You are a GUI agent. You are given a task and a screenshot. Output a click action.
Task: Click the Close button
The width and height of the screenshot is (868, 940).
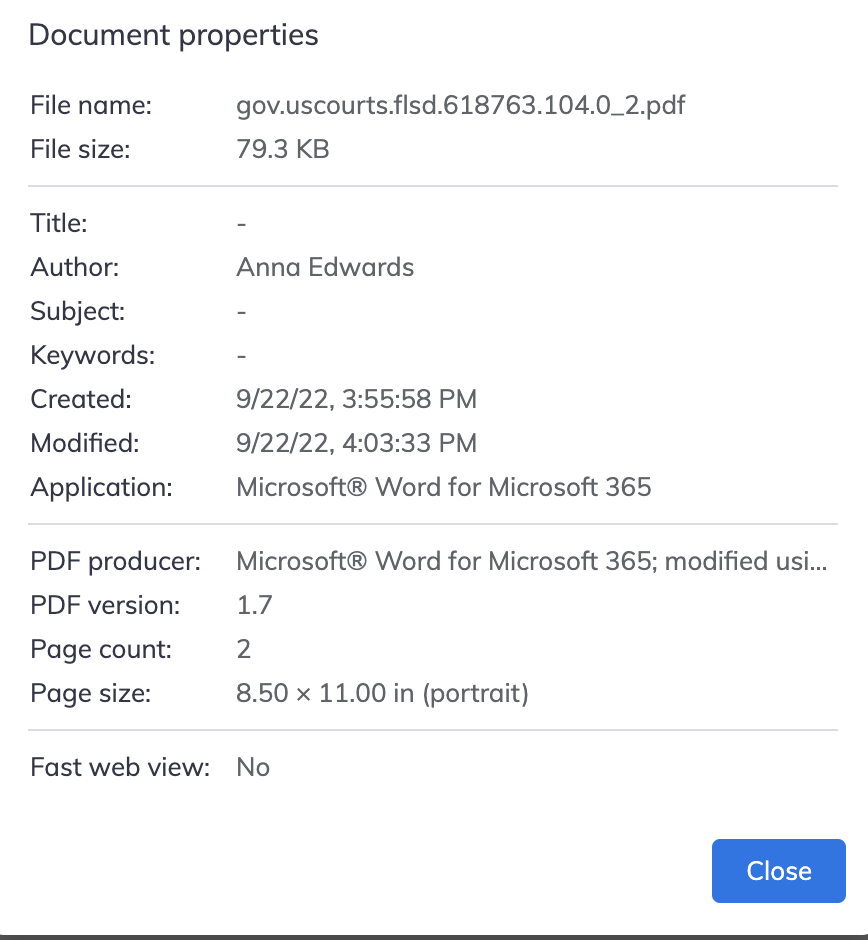pos(778,871)
